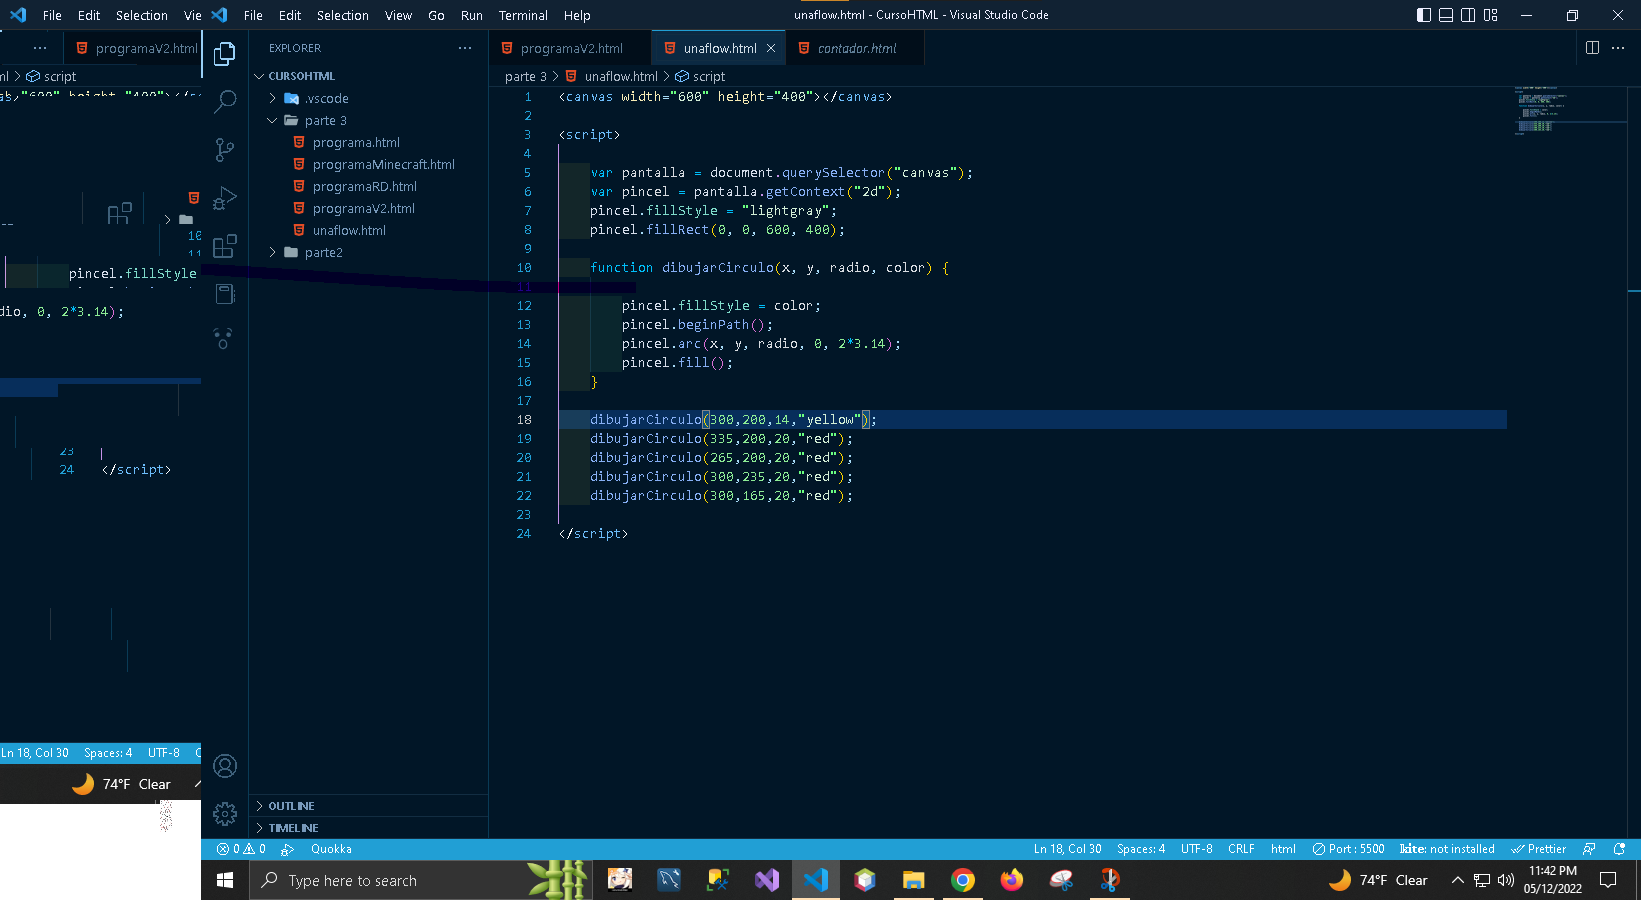Click the Quokka status bar item
Screen dimensions: 1641x900
[331, 849]
